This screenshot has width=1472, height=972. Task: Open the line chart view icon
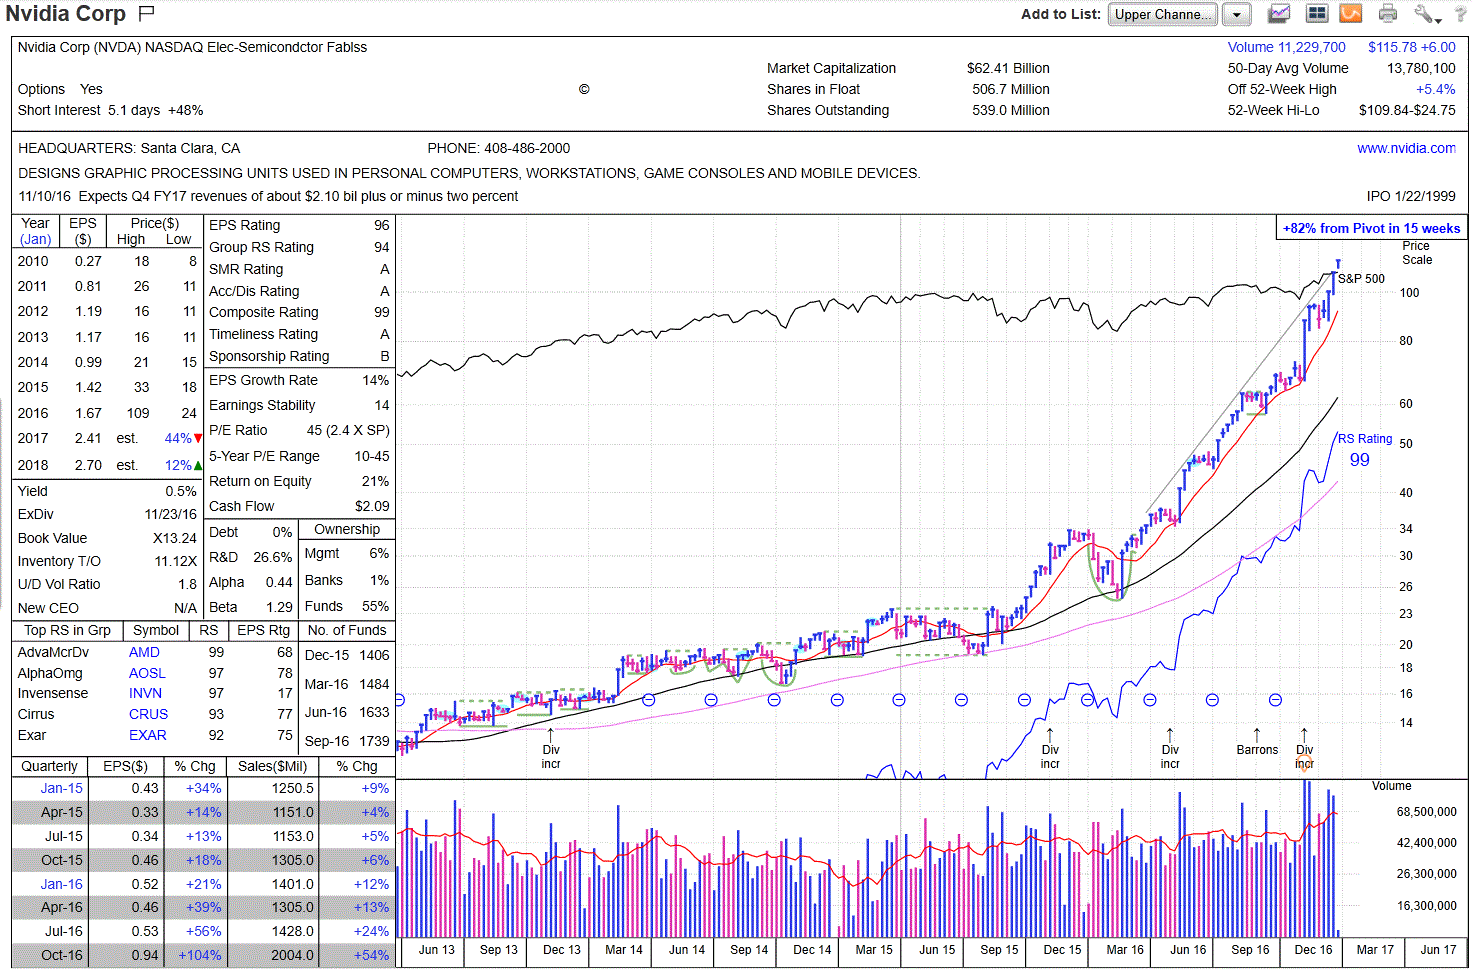pos(1279,14)
